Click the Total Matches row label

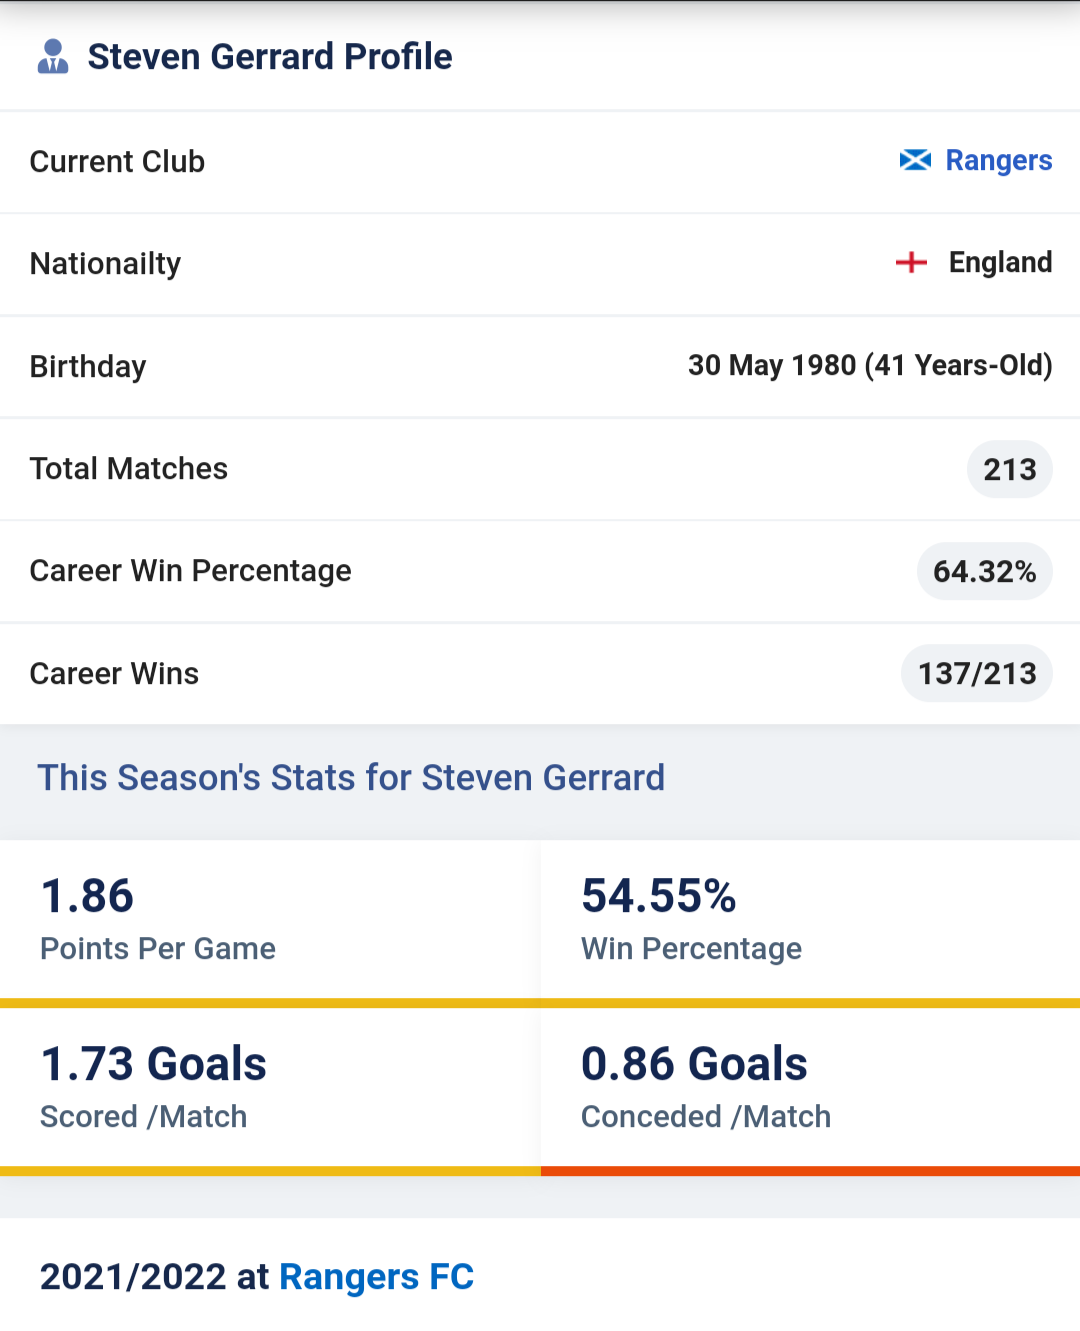pos(128,469)
